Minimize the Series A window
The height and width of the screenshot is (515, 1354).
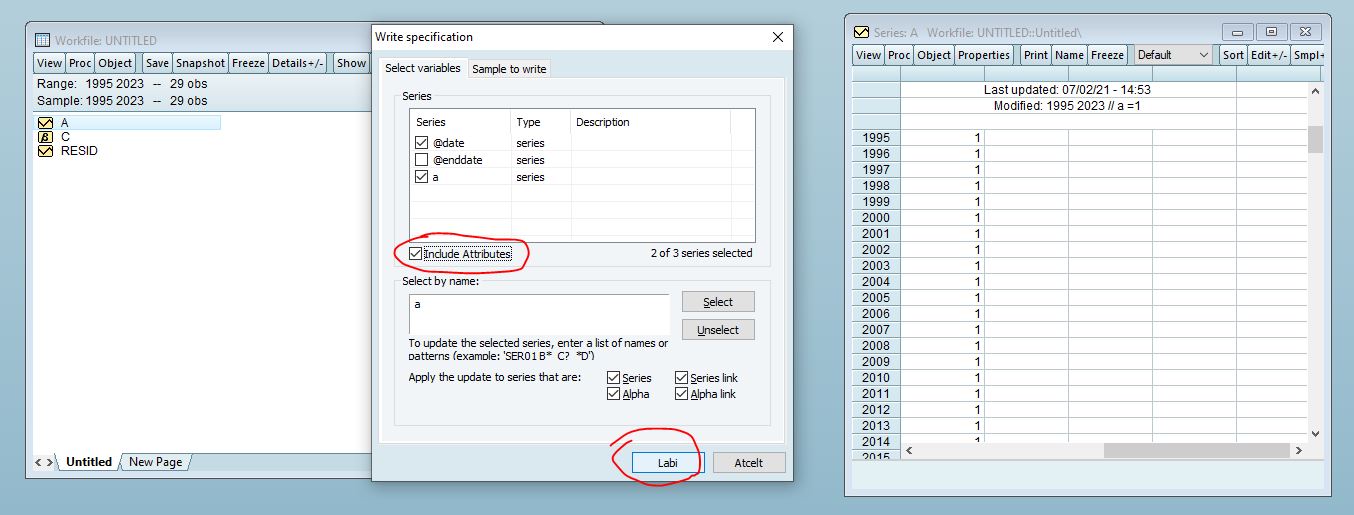pyautogui.click(x=1238, y=32)
